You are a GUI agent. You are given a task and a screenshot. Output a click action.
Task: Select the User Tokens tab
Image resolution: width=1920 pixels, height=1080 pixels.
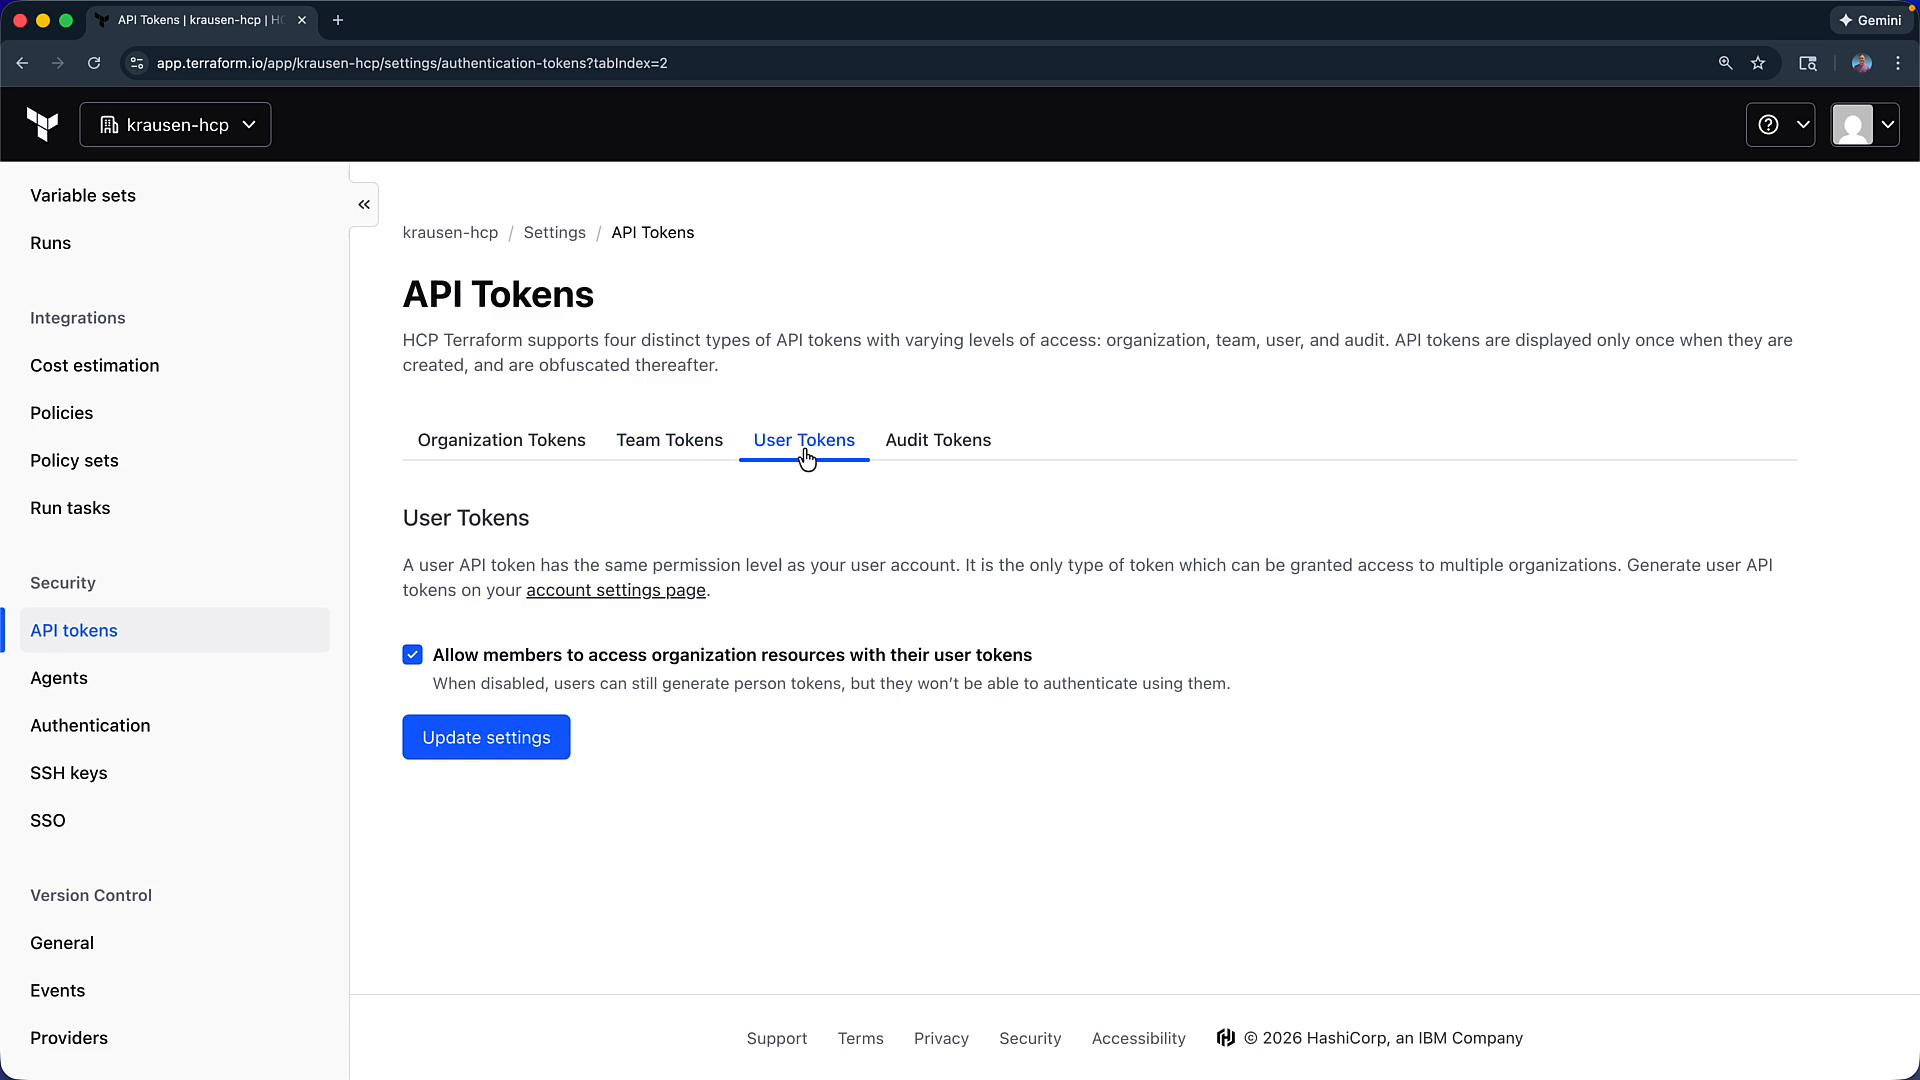804,440
